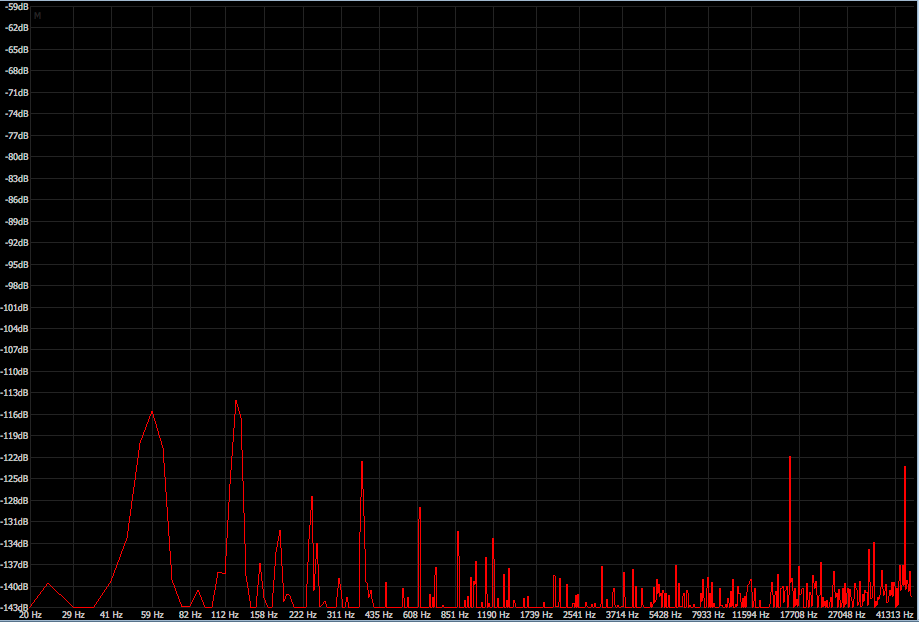This screenshot has width=919, height=622.
Task: Select the 29 Hz frequency label
Action: 73,615
